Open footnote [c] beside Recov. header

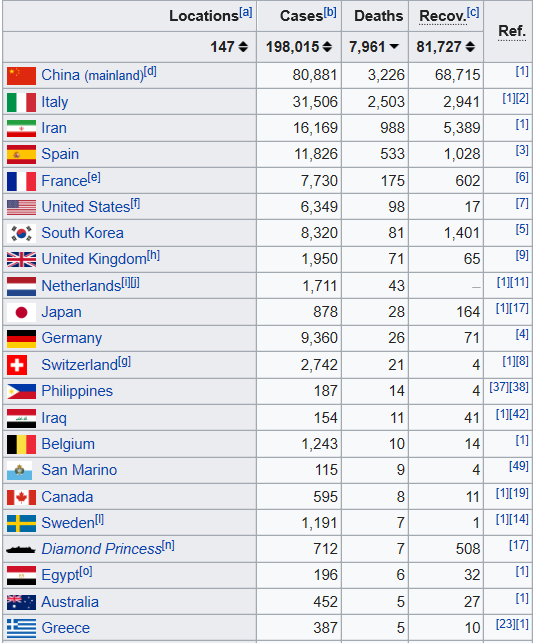pos(473,12)
